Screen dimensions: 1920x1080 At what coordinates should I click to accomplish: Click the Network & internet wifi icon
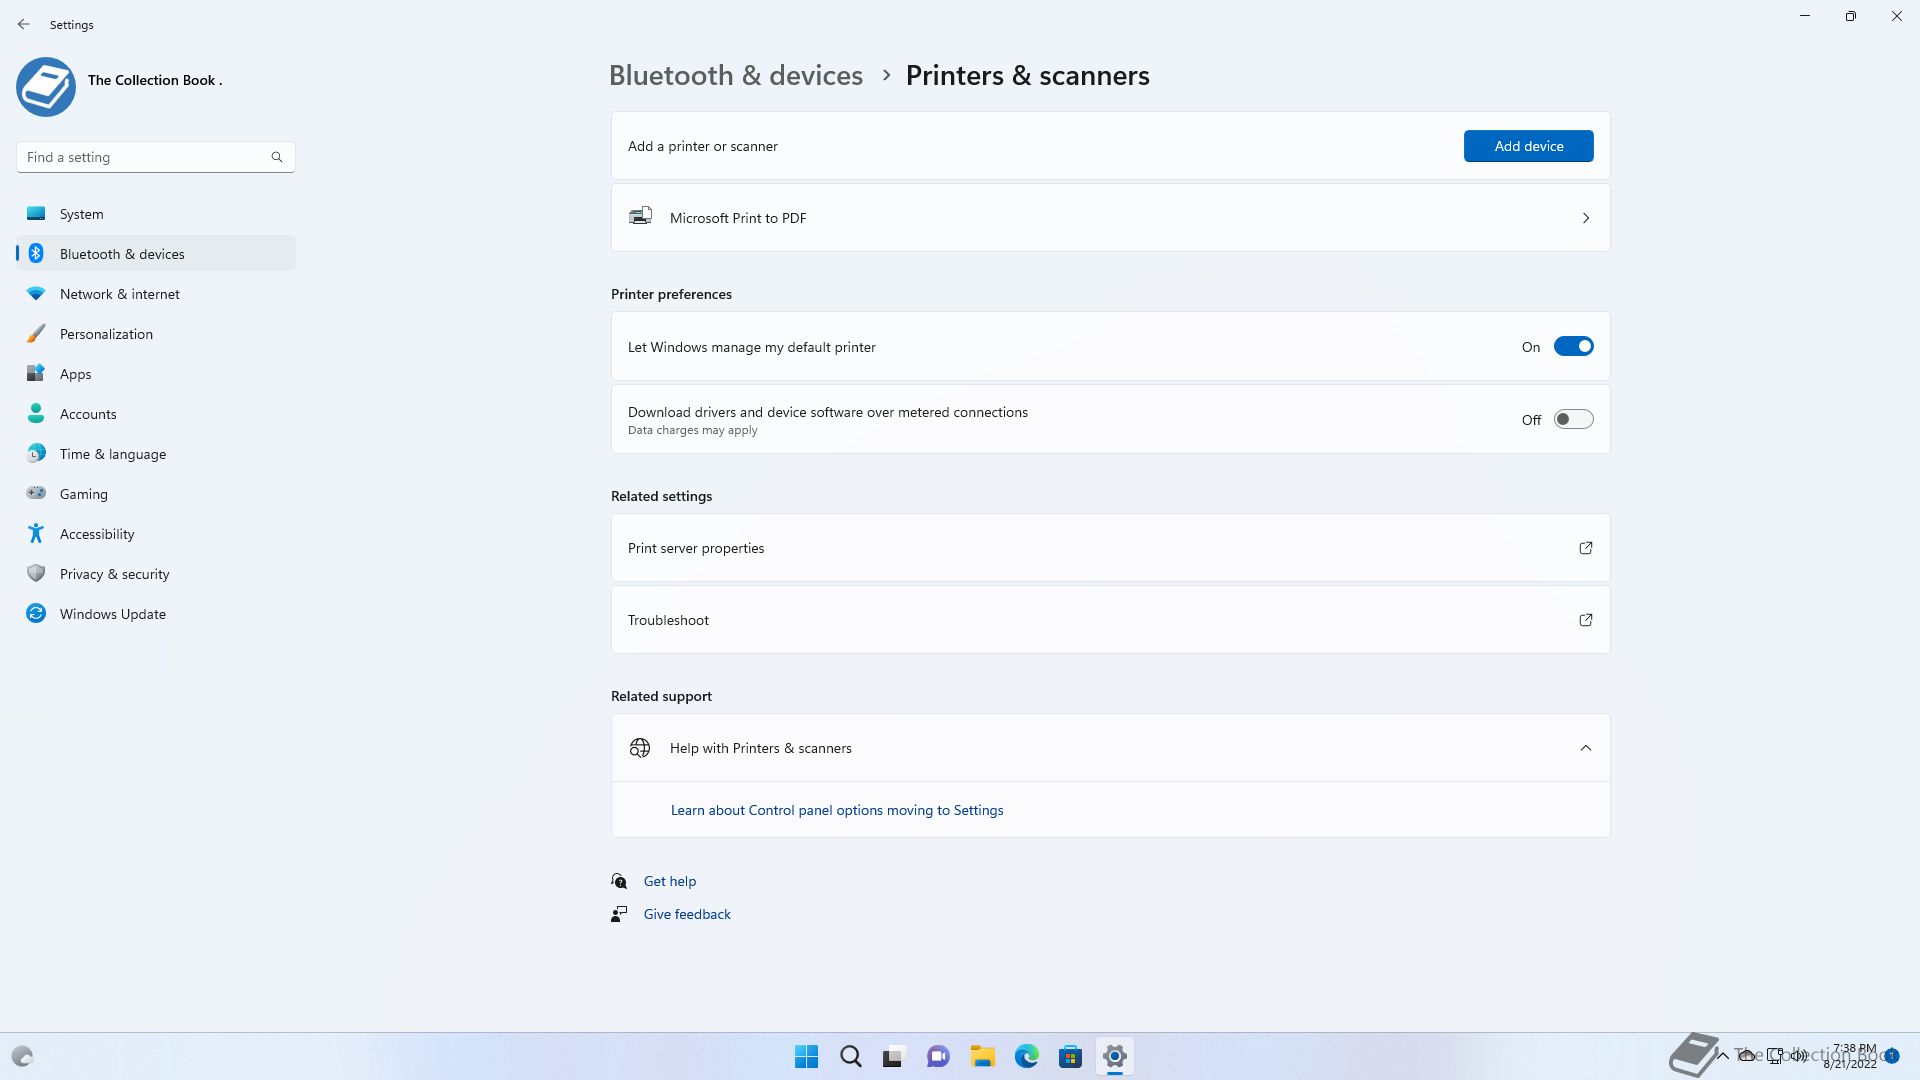pyautogui.click(x=36, y=293)
